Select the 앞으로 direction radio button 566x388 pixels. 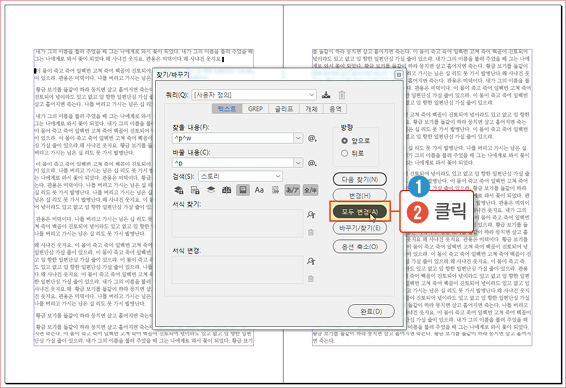point(344,141)
